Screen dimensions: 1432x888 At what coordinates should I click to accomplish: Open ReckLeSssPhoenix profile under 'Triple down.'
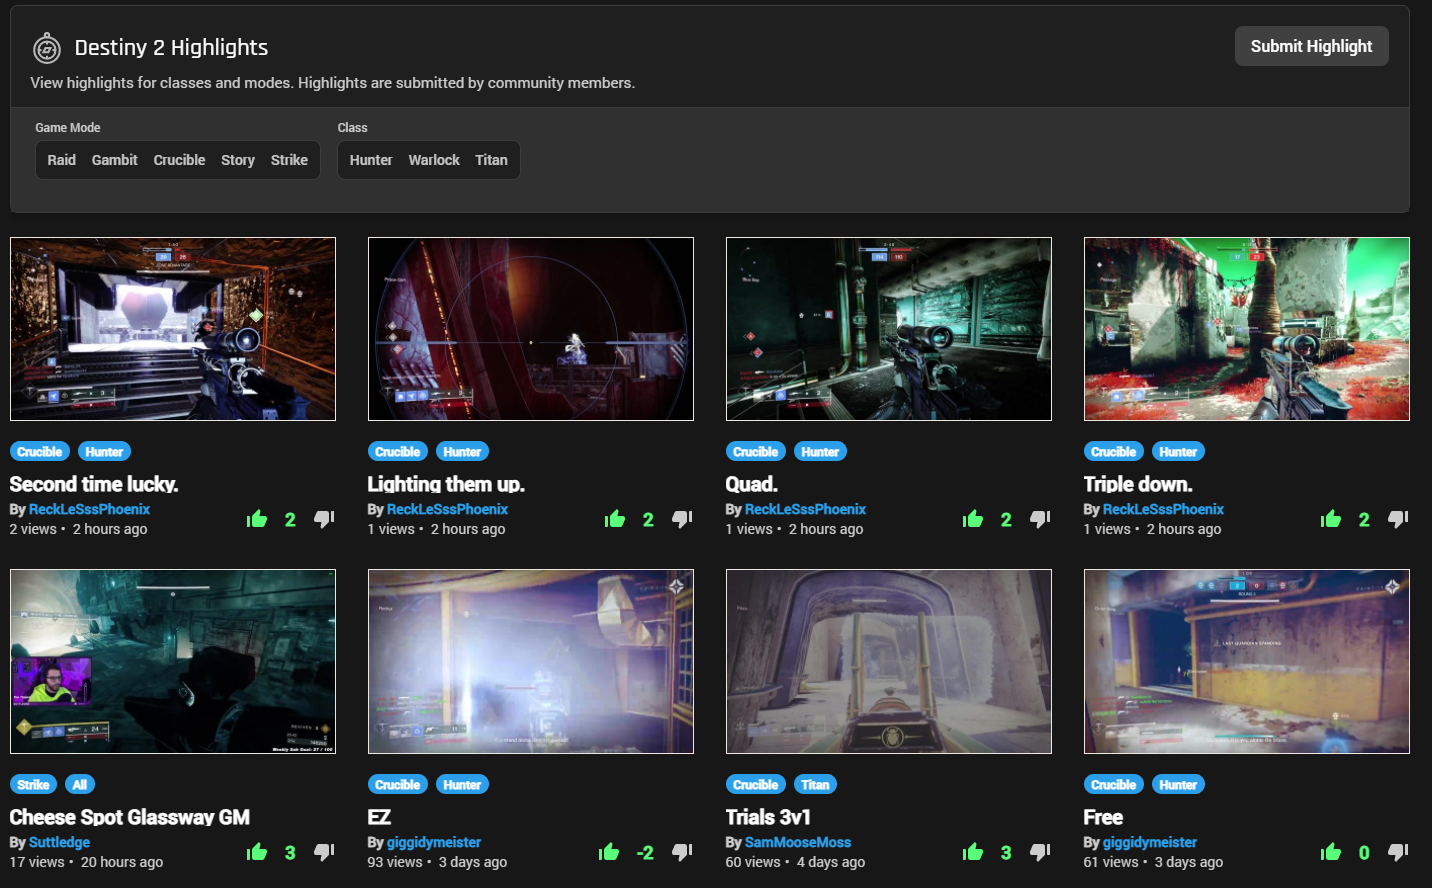tap(1164, 509)
